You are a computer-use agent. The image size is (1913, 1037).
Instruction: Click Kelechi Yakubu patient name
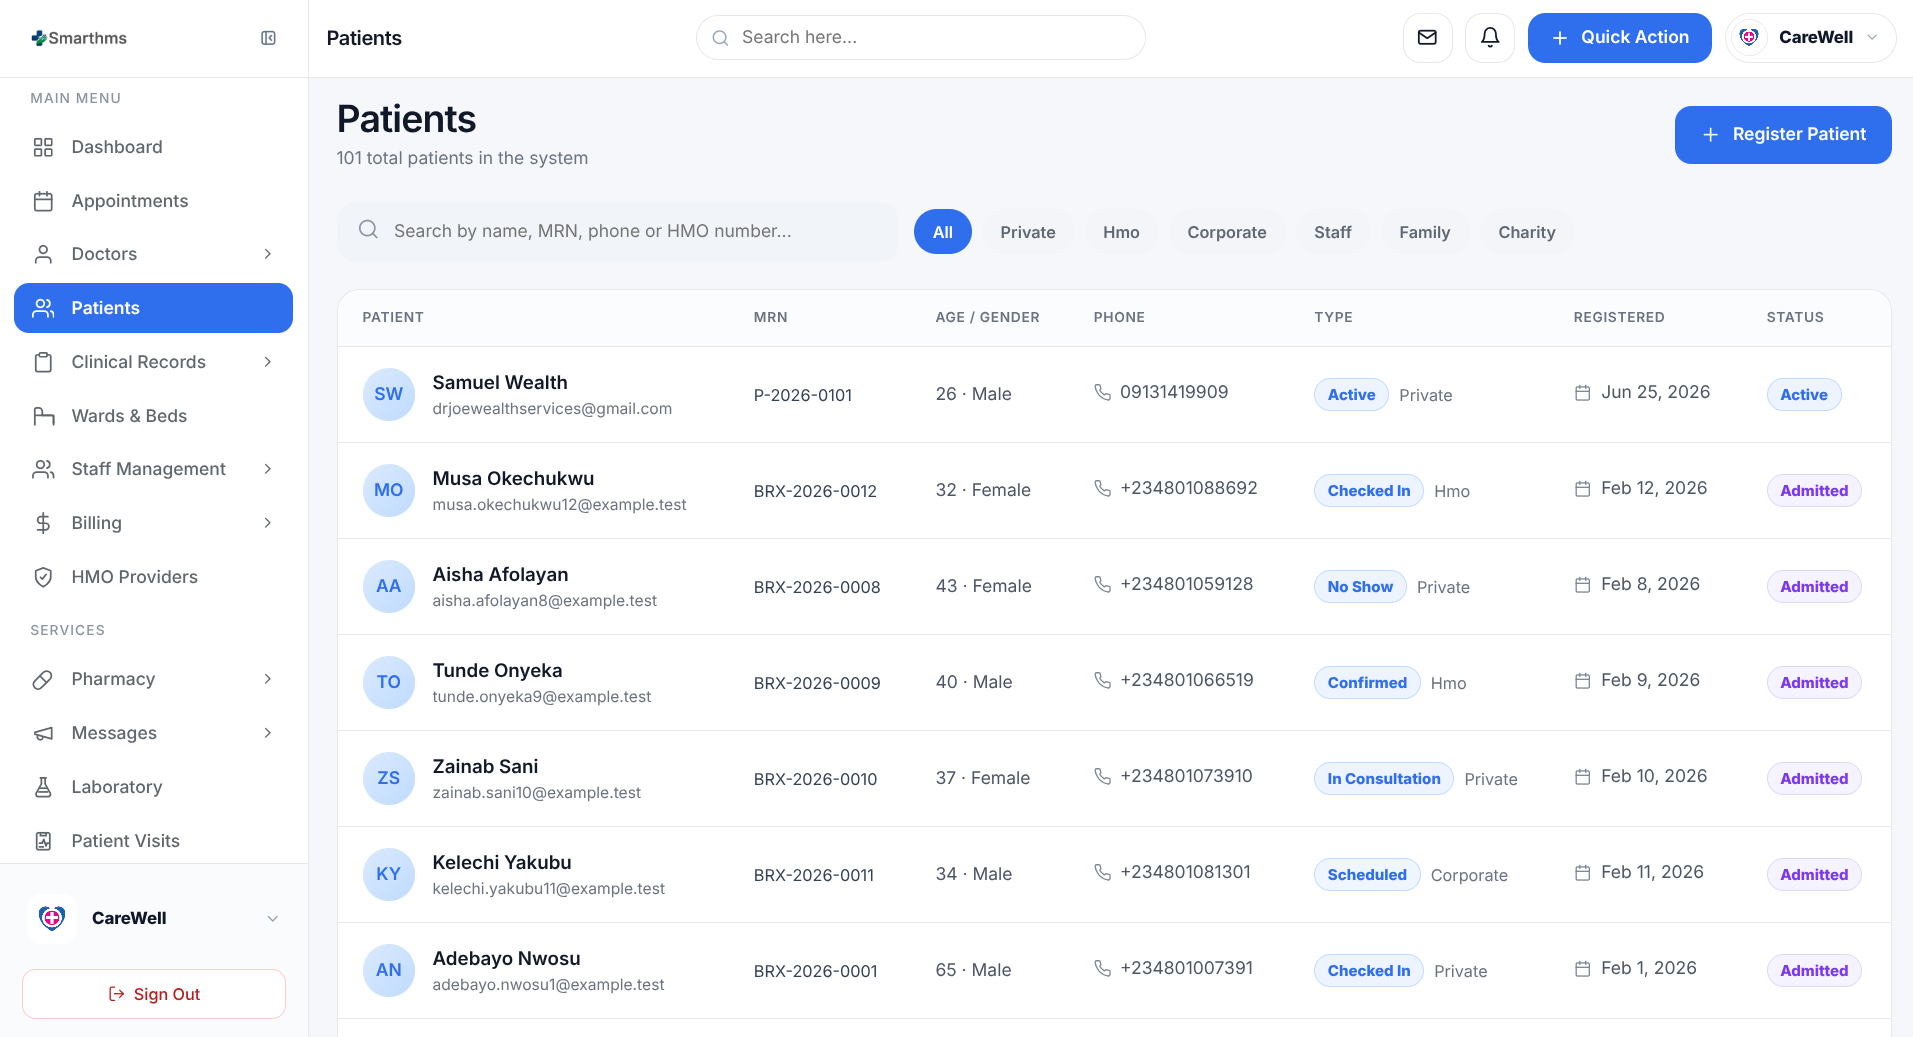(502, 863)
